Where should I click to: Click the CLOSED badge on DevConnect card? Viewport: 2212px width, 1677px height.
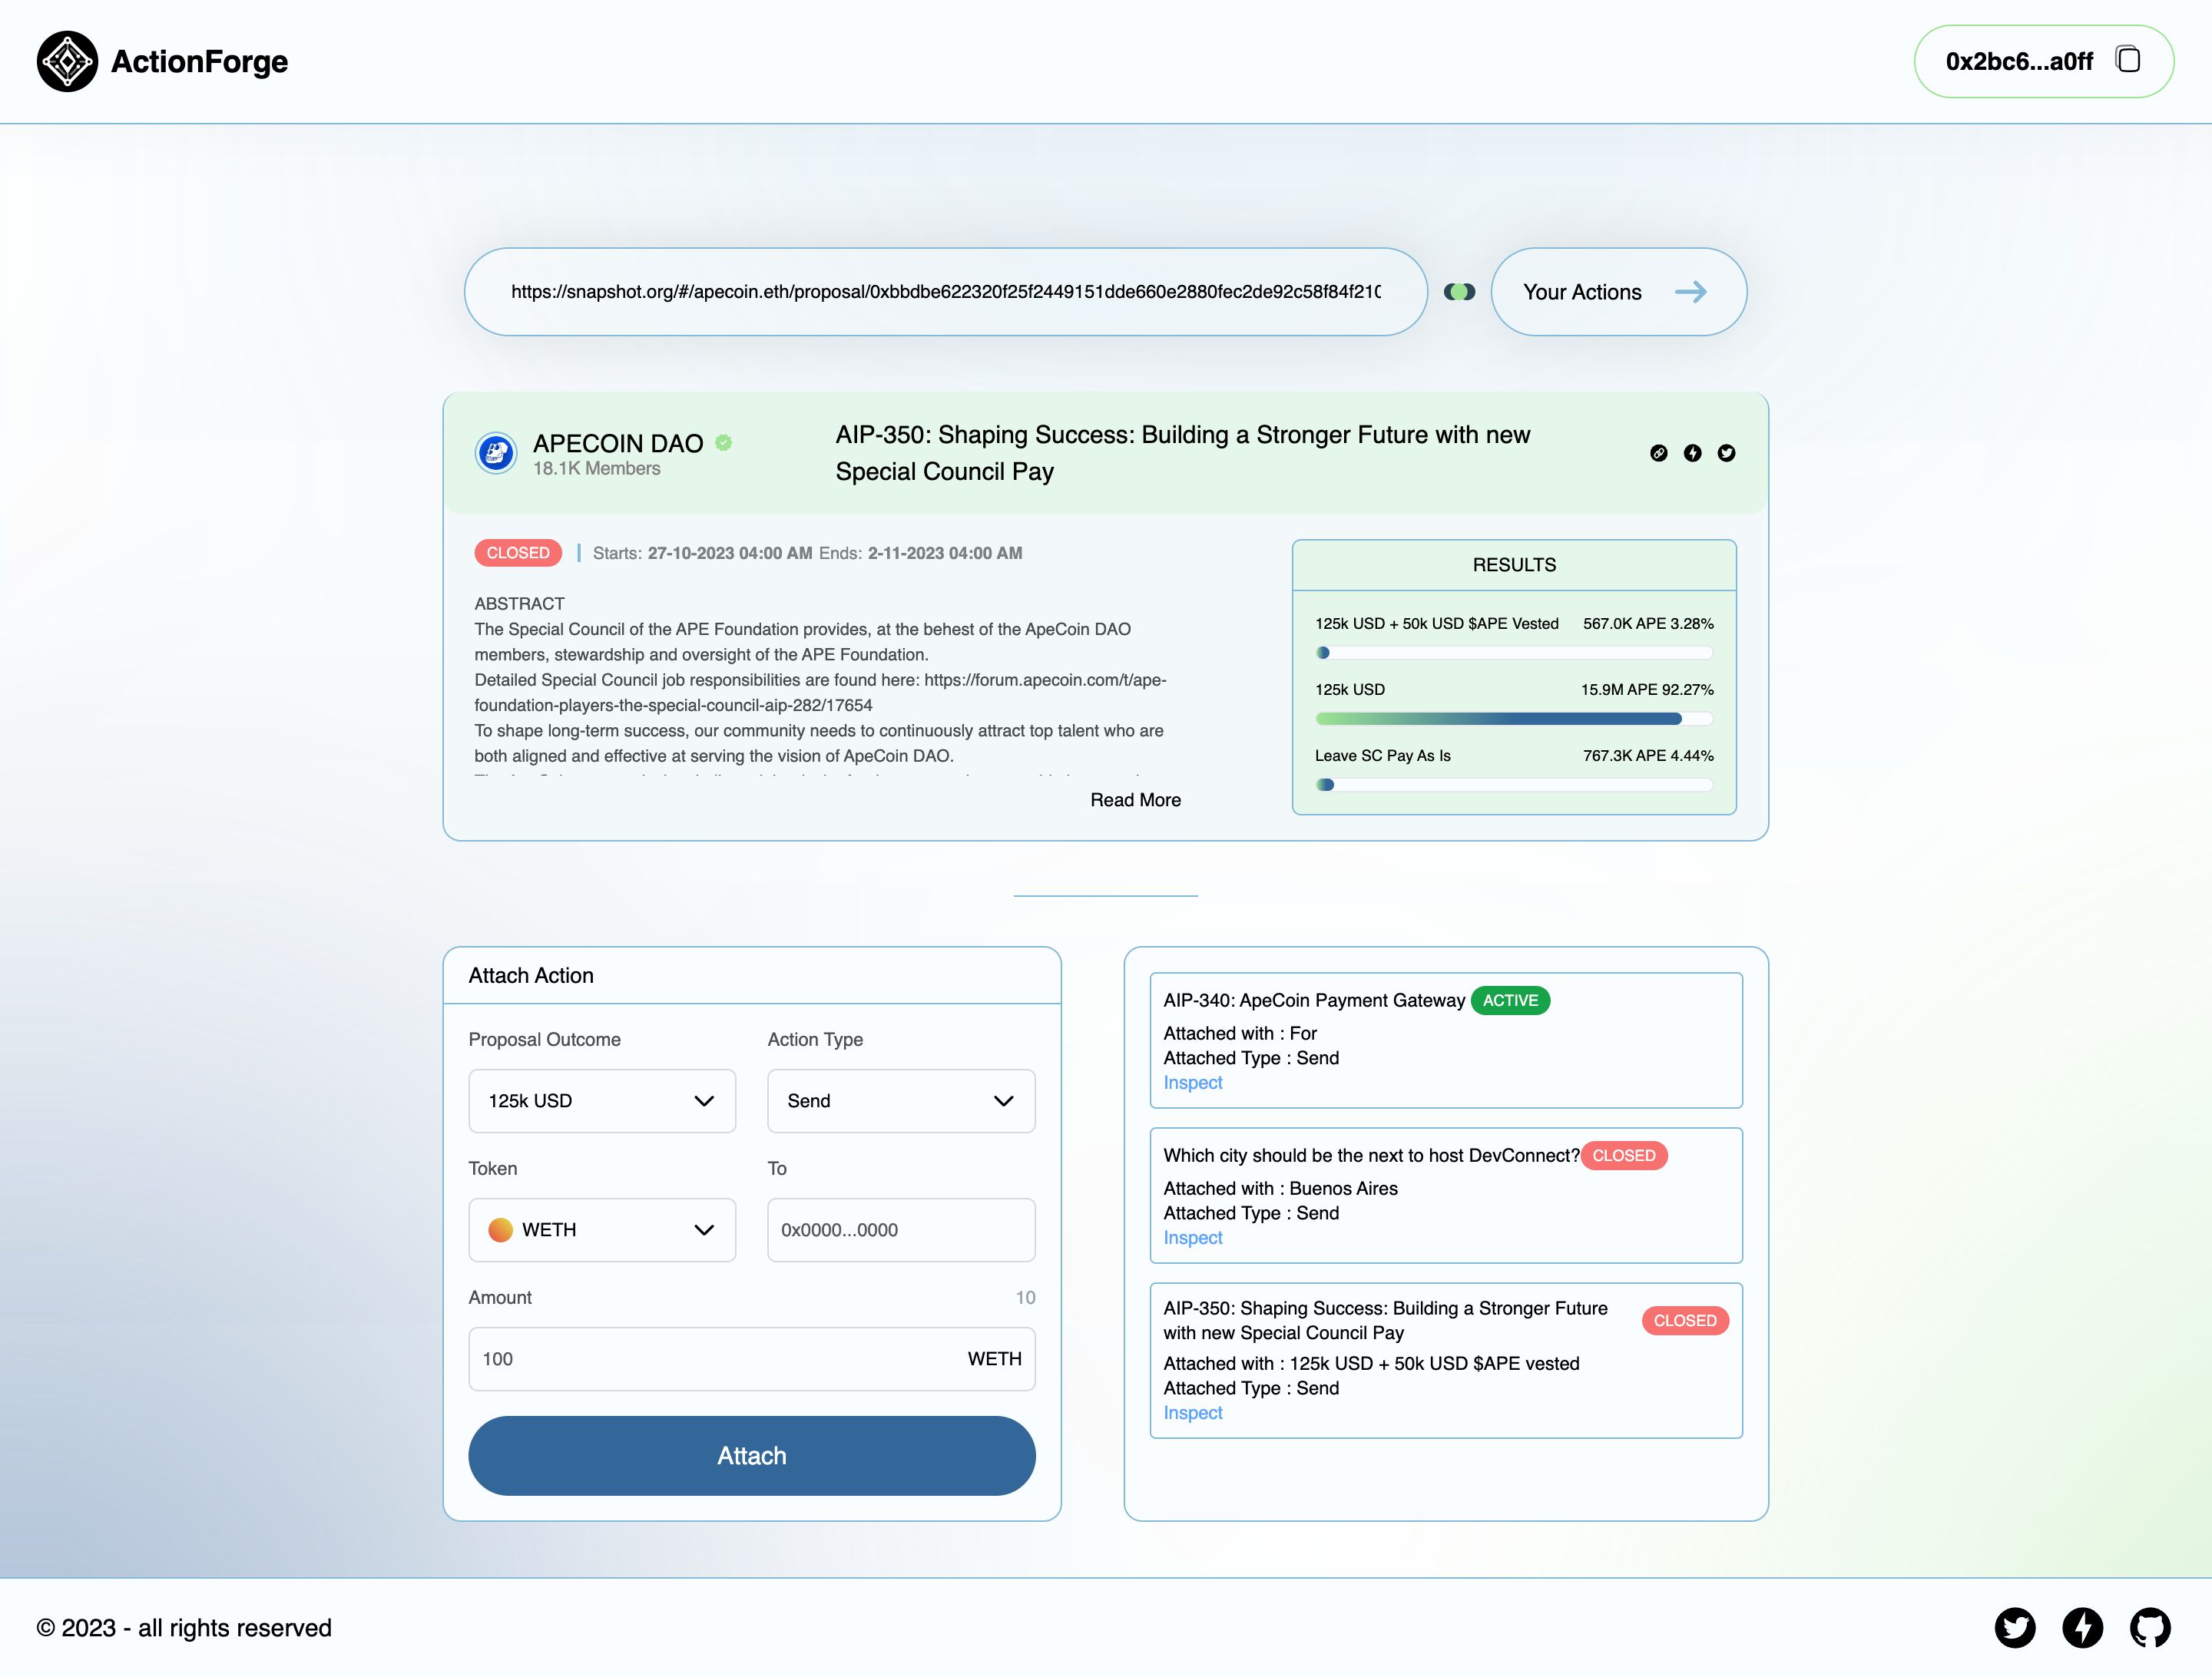[x=1624, y=1156]
